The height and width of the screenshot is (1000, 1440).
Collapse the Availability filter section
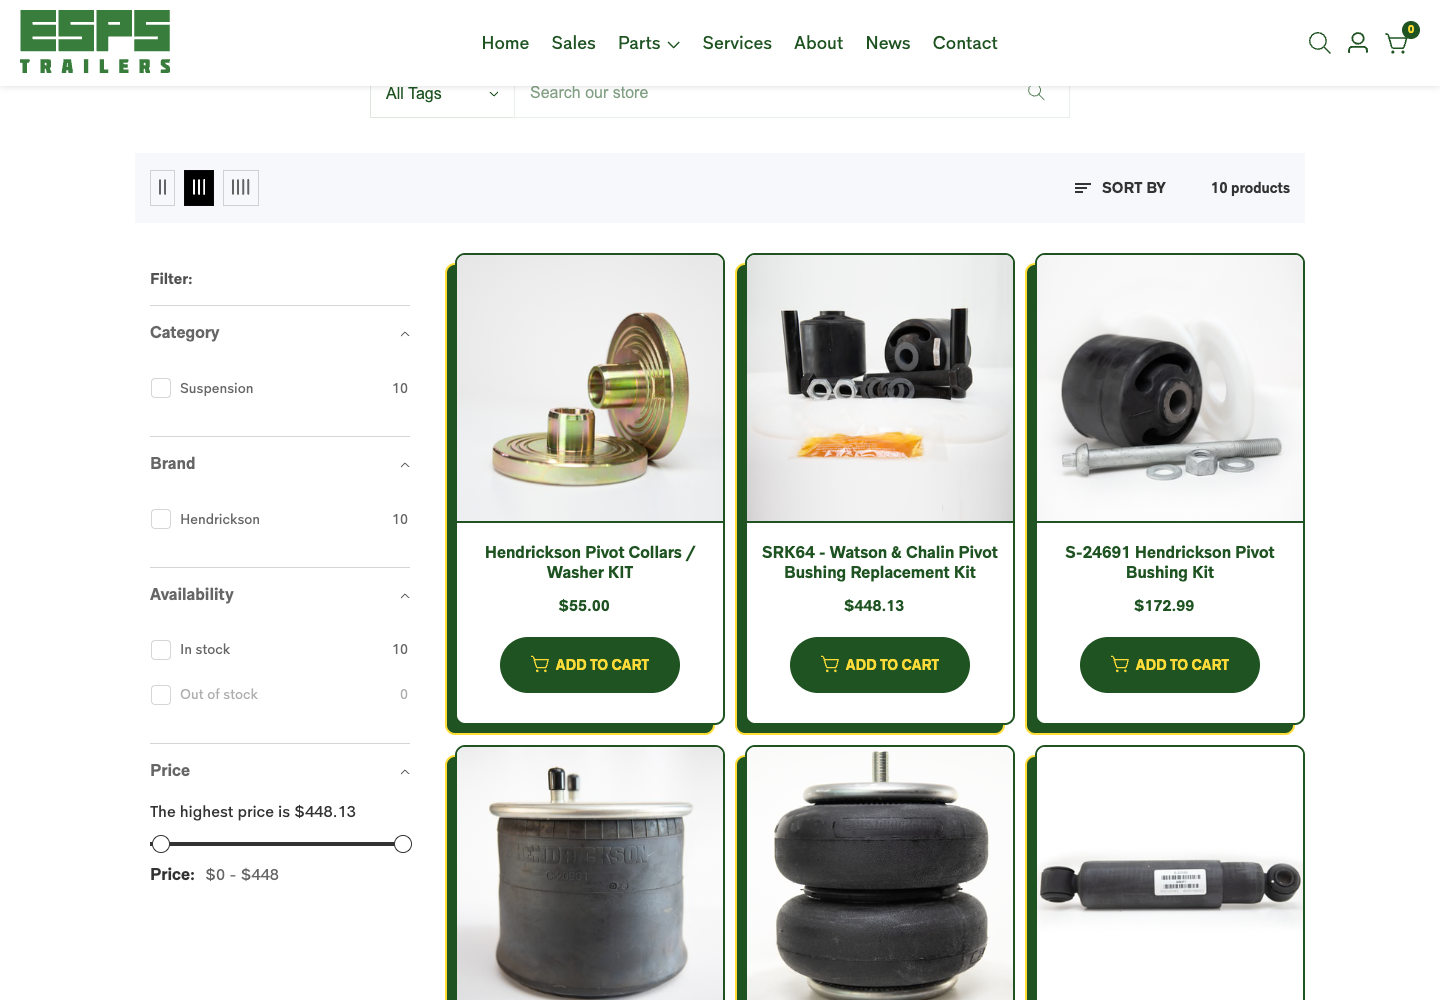405,595
